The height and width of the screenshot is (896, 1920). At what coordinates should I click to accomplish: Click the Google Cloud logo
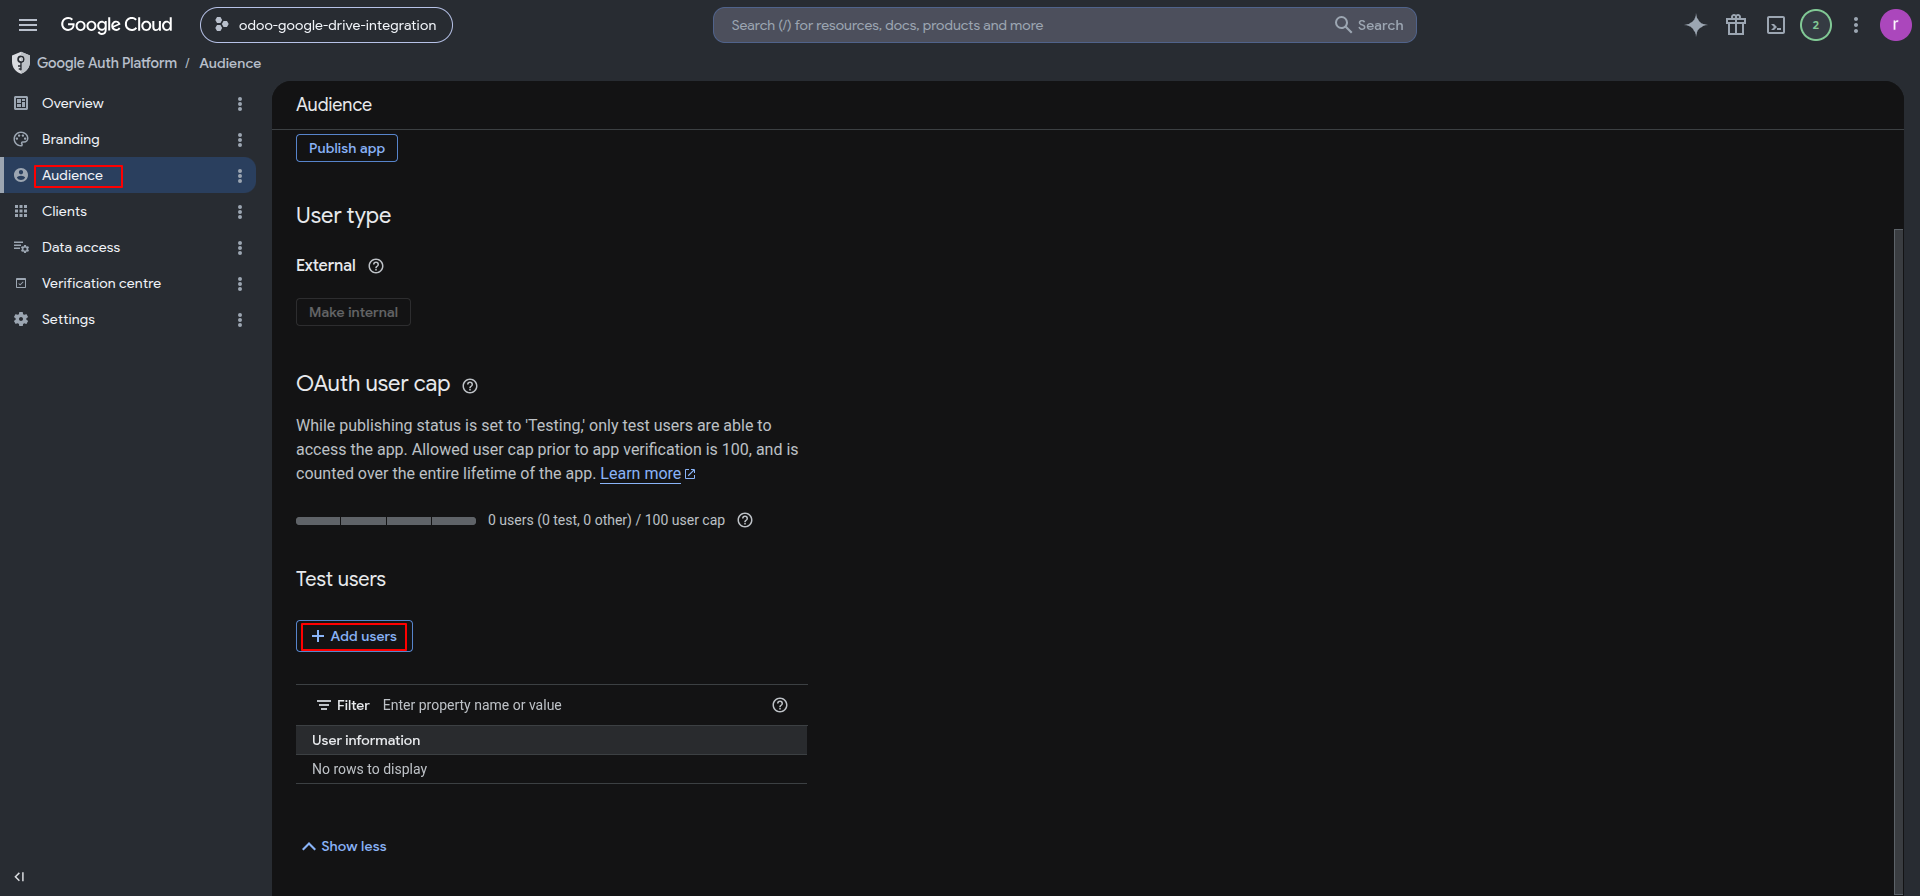116,25
